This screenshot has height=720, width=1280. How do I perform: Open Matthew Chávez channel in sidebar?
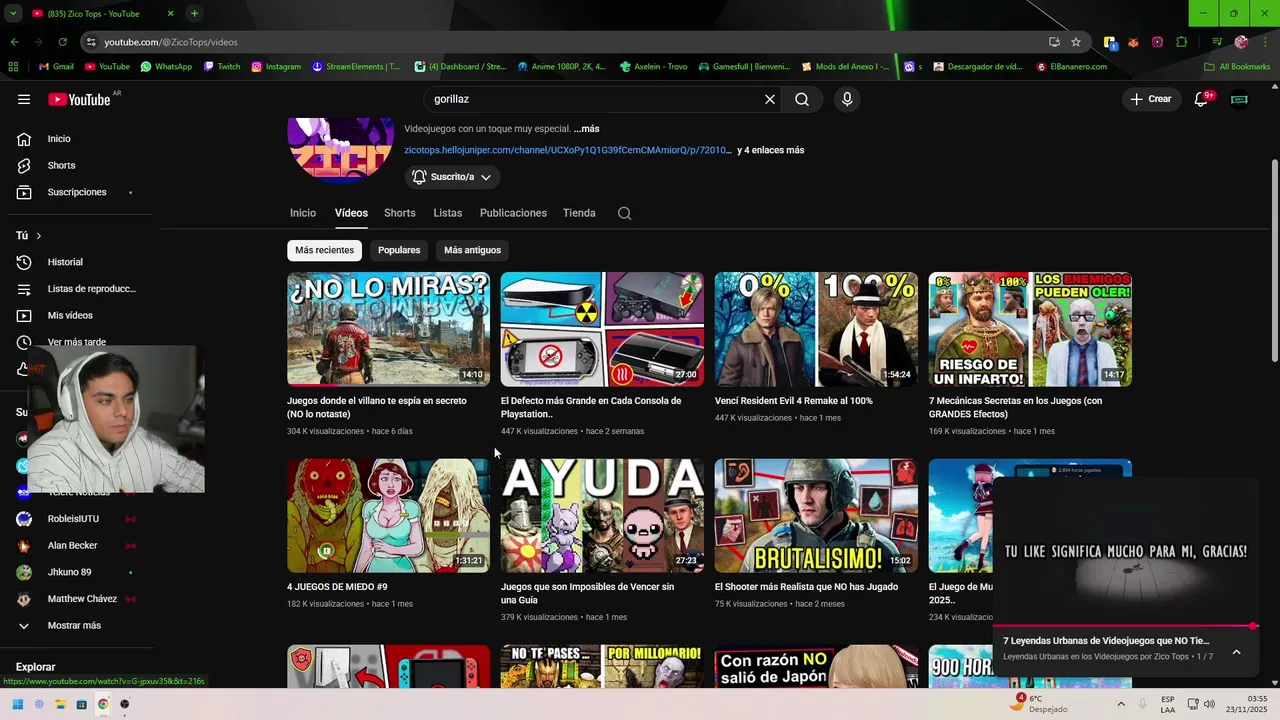coord(80,599)
